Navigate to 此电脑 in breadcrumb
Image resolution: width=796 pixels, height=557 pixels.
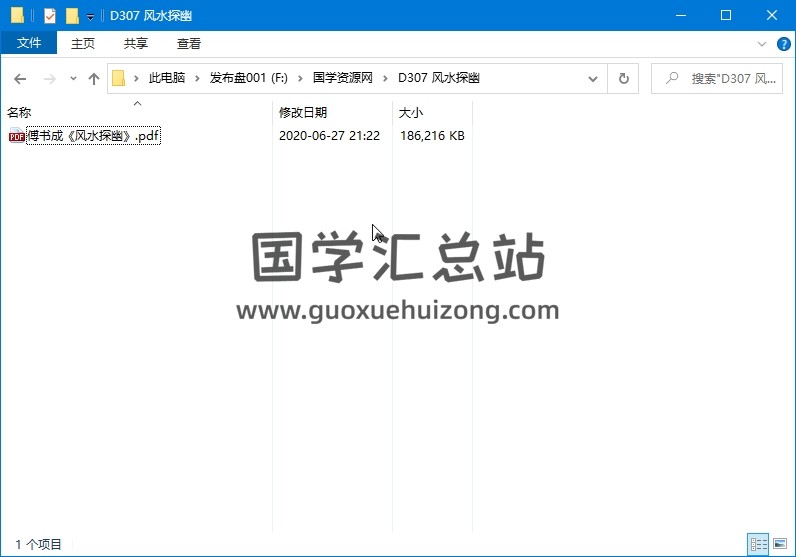167,78
